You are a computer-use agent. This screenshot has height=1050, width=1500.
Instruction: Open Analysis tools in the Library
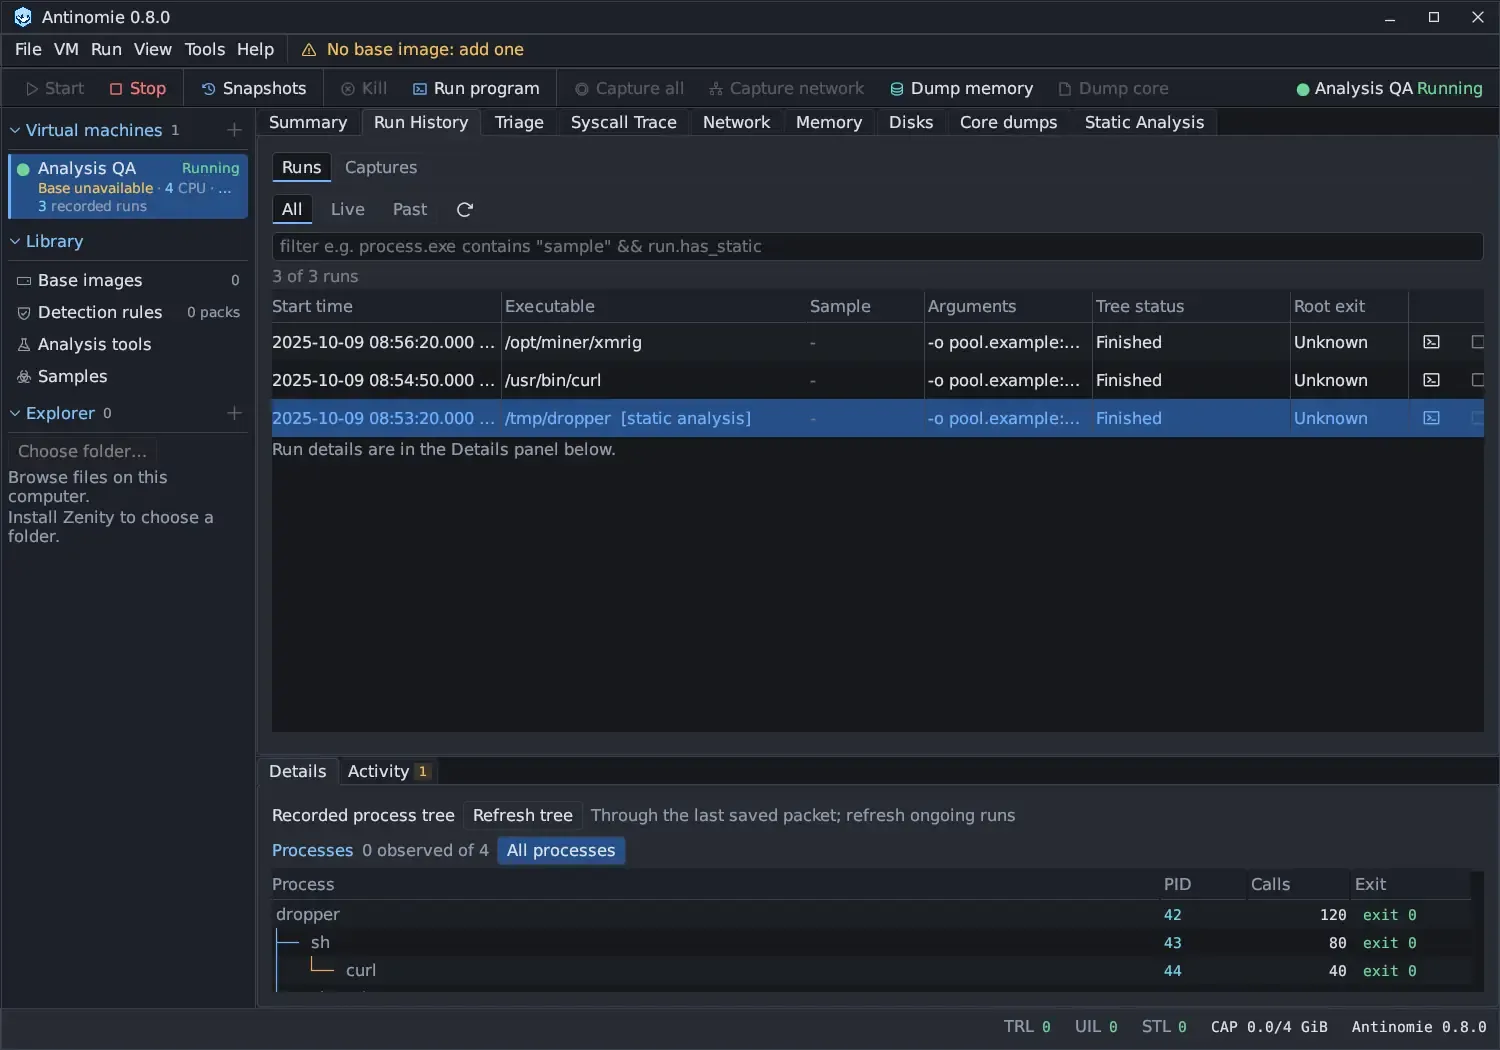(x=128, y=344)
